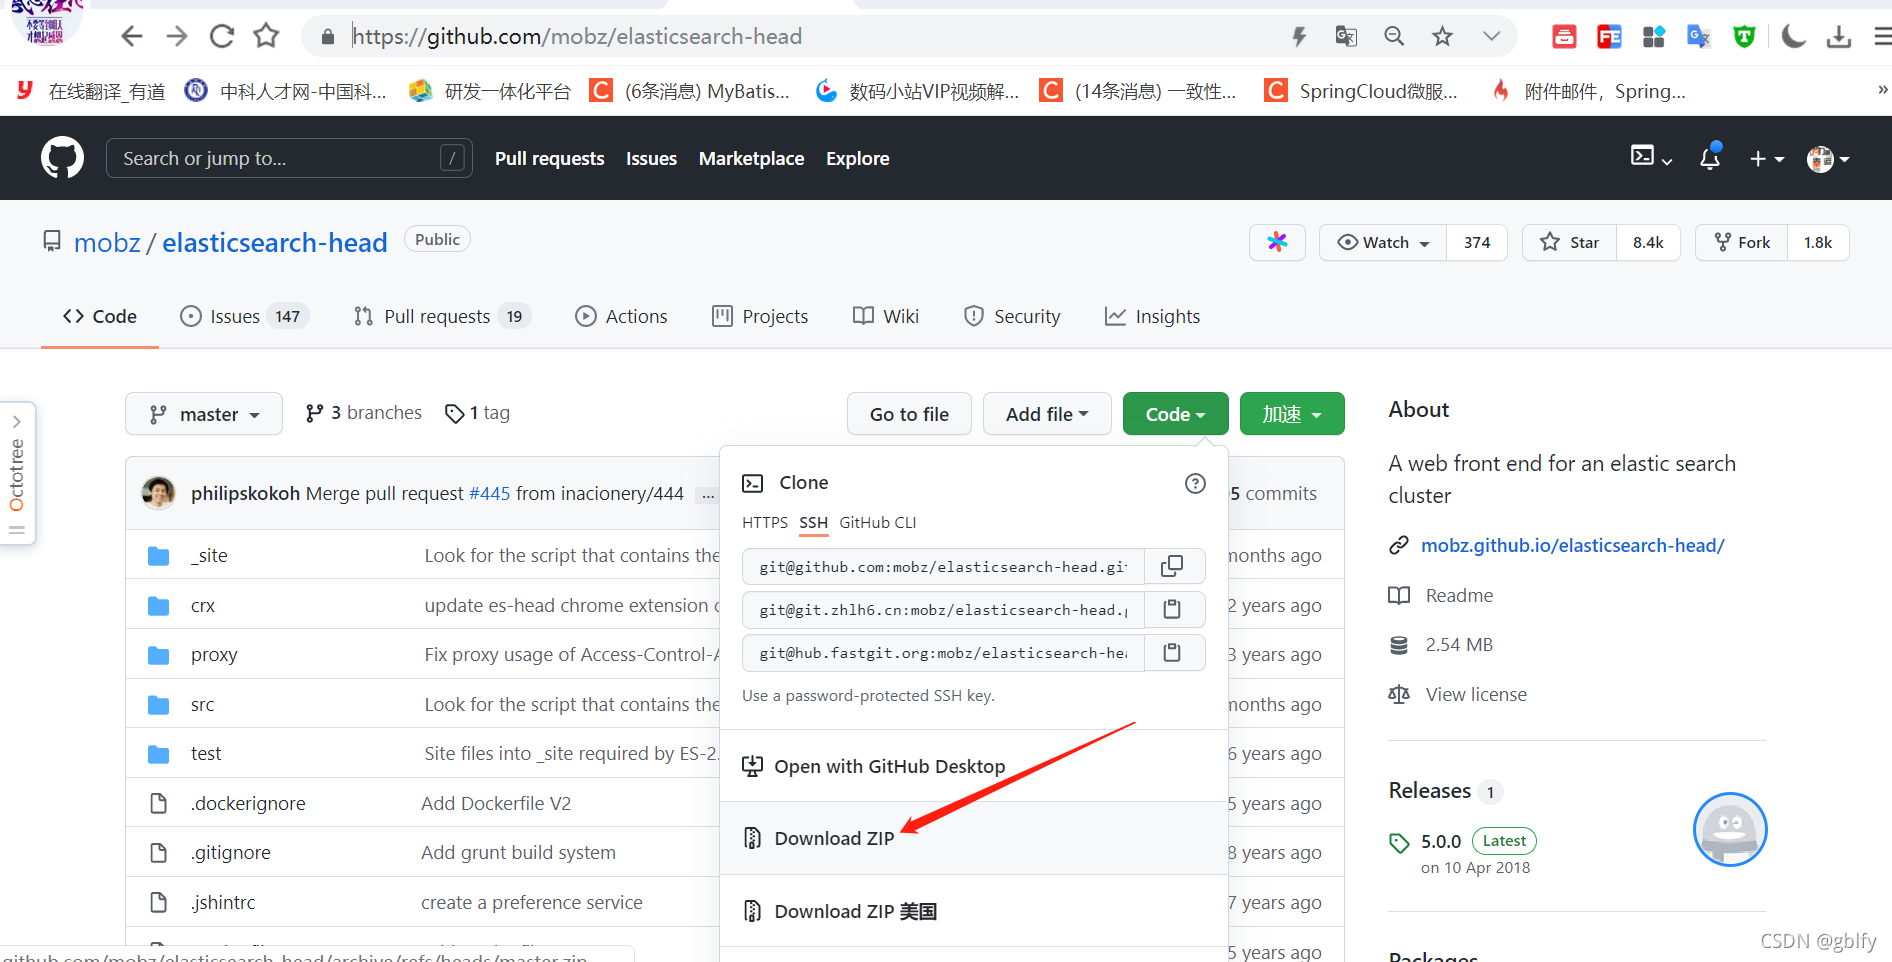Open the notifications bell
Viewport: 1892px width, 962px height.
[1710, 157]
